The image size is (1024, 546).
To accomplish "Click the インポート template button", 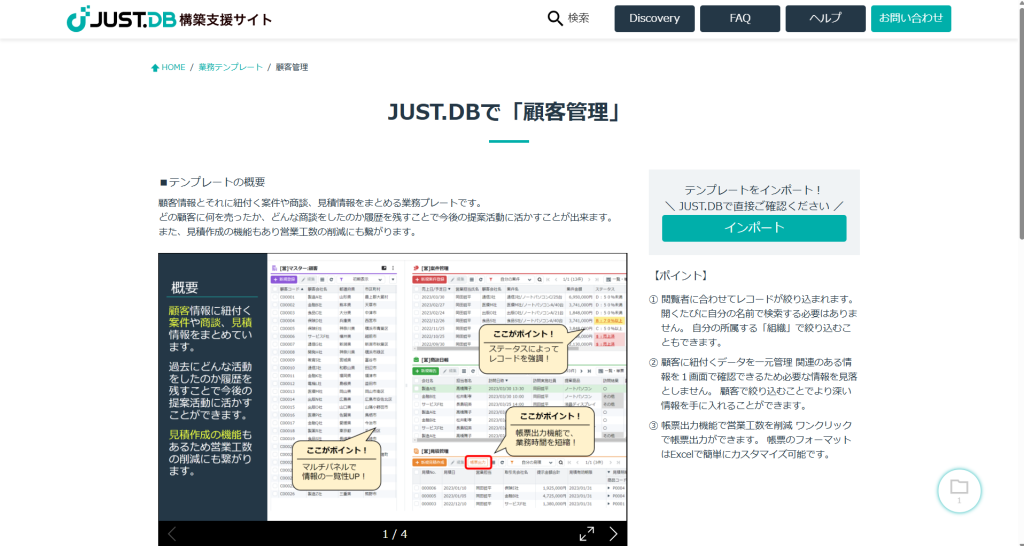I will [x=754, y=228].
